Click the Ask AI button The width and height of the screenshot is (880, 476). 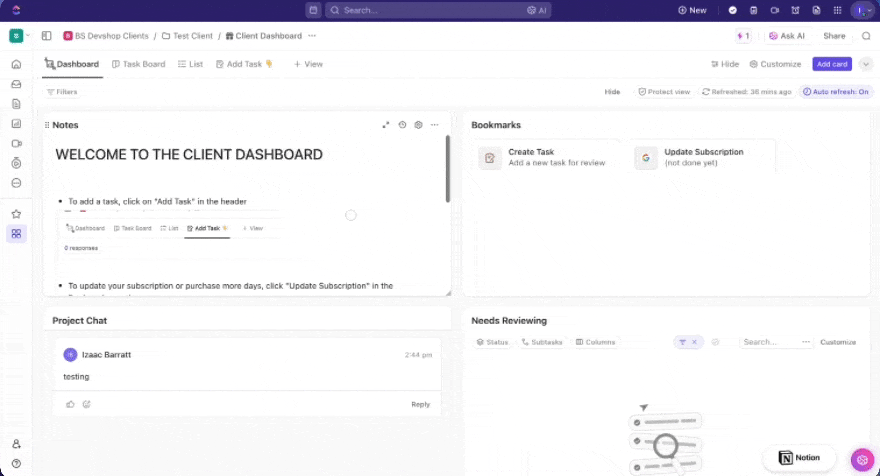pos(787,36)
